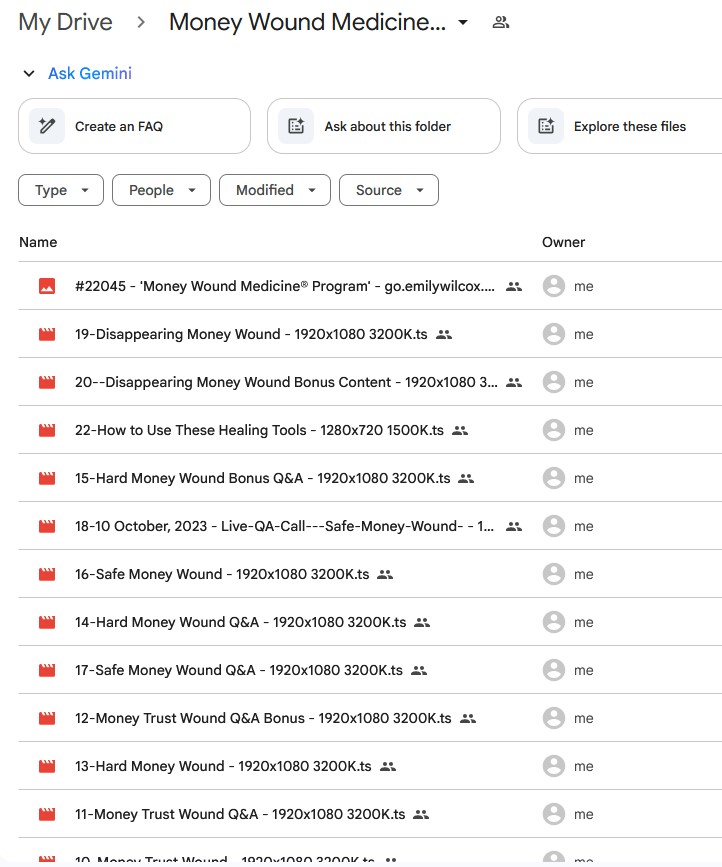Select the 14-Hard Money Wound Q&A file
Viewport: 722px width, 867px height.
pos(240,622)
